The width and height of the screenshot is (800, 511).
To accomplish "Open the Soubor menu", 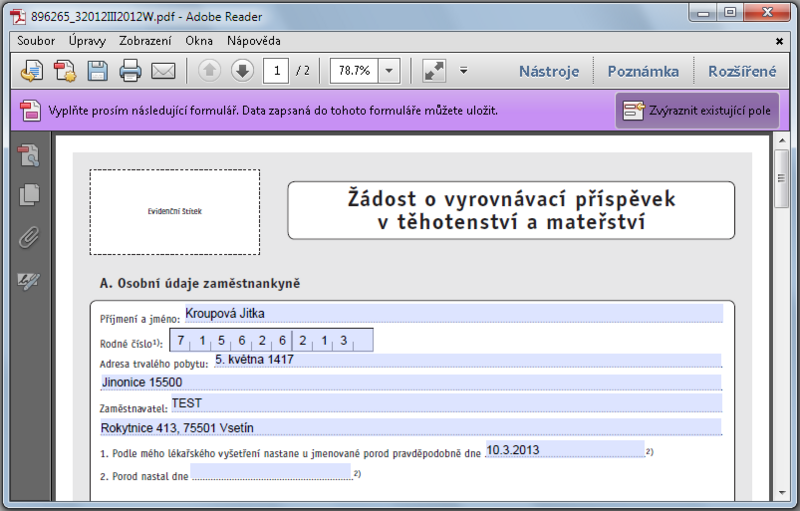I will (36, 41).
